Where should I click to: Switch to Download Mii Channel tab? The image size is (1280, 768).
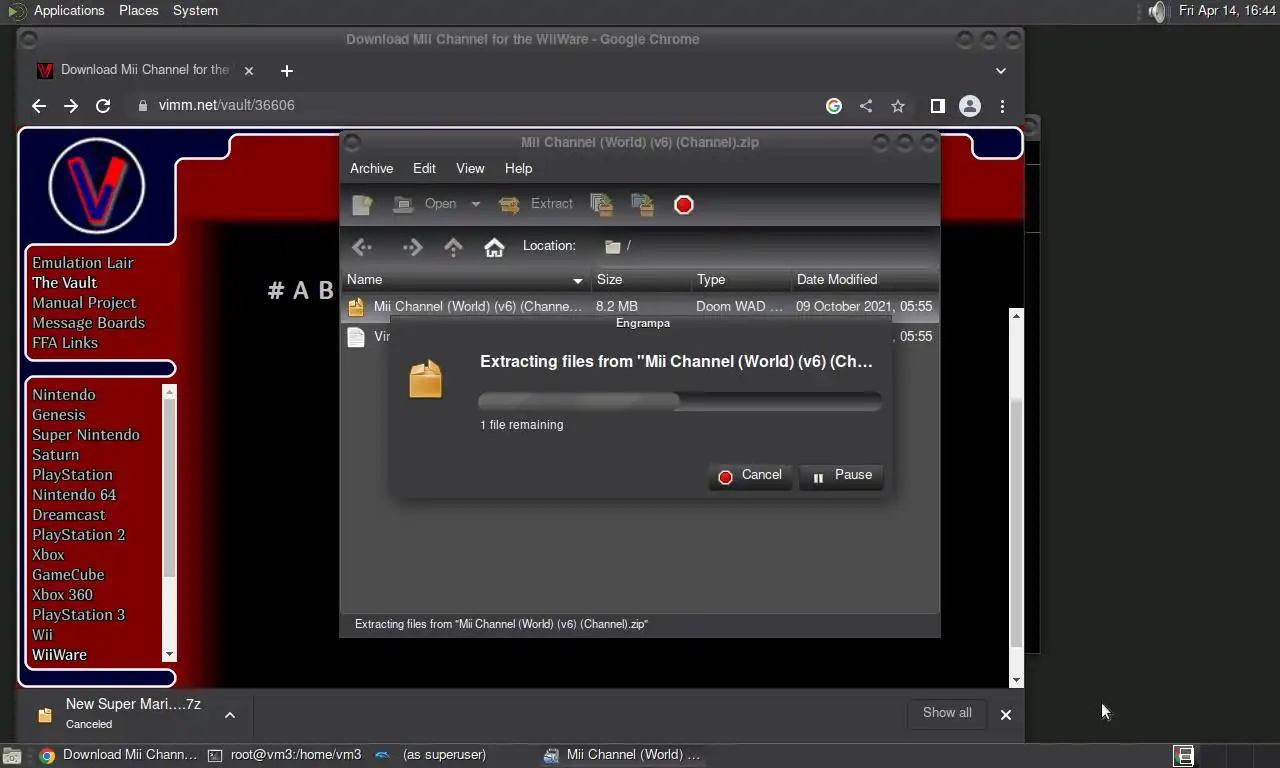(x=145, y=70)
